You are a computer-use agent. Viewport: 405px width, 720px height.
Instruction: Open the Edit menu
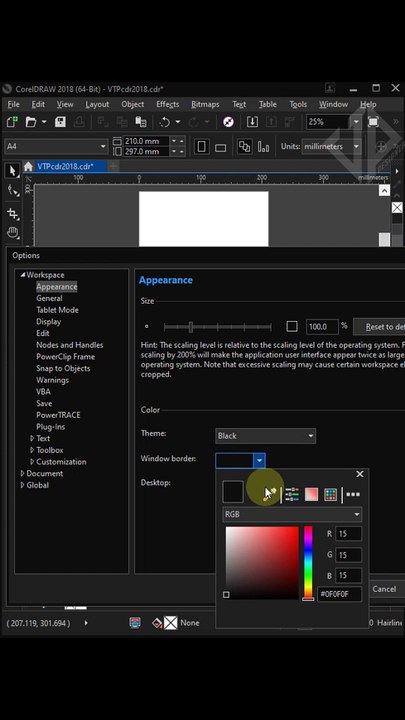tap(38, 104)
